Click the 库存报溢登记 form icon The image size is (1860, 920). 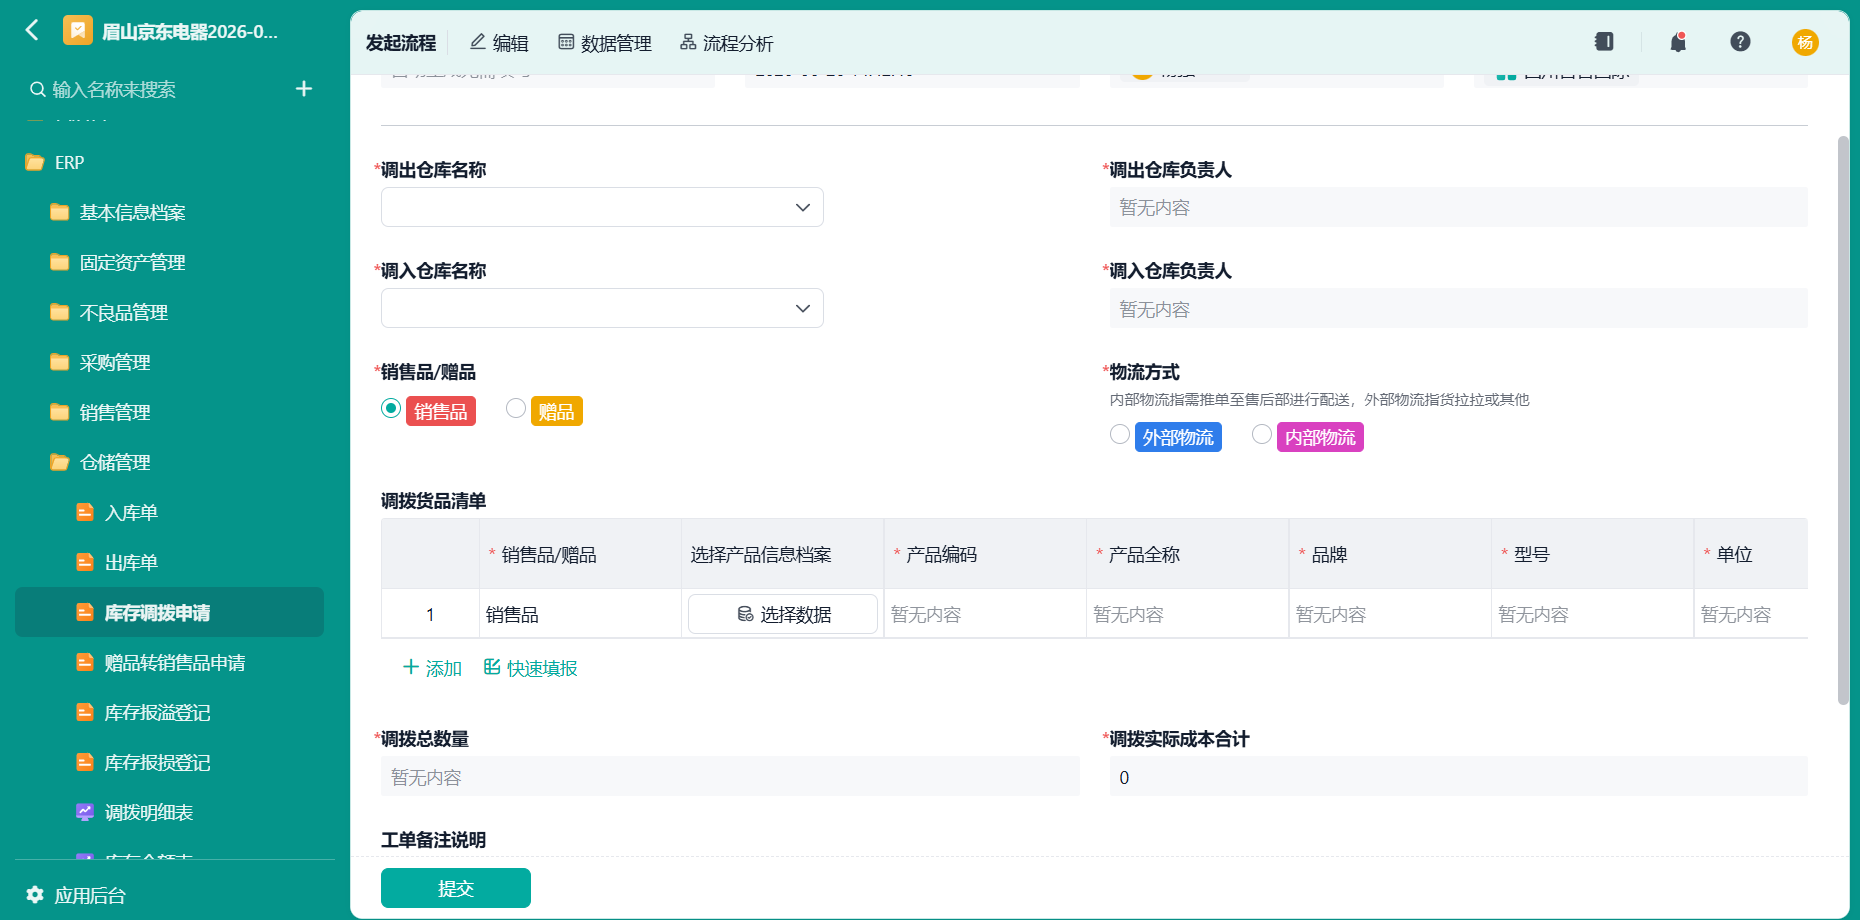click(x=85, y=712)
